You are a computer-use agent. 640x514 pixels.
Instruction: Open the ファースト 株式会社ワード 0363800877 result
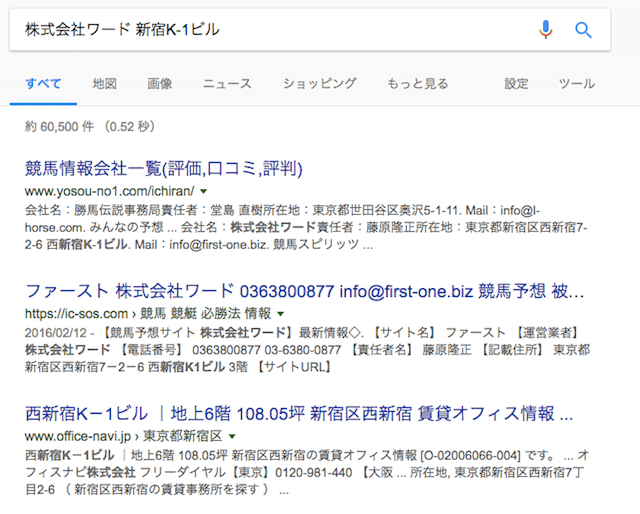pos(304,291)
